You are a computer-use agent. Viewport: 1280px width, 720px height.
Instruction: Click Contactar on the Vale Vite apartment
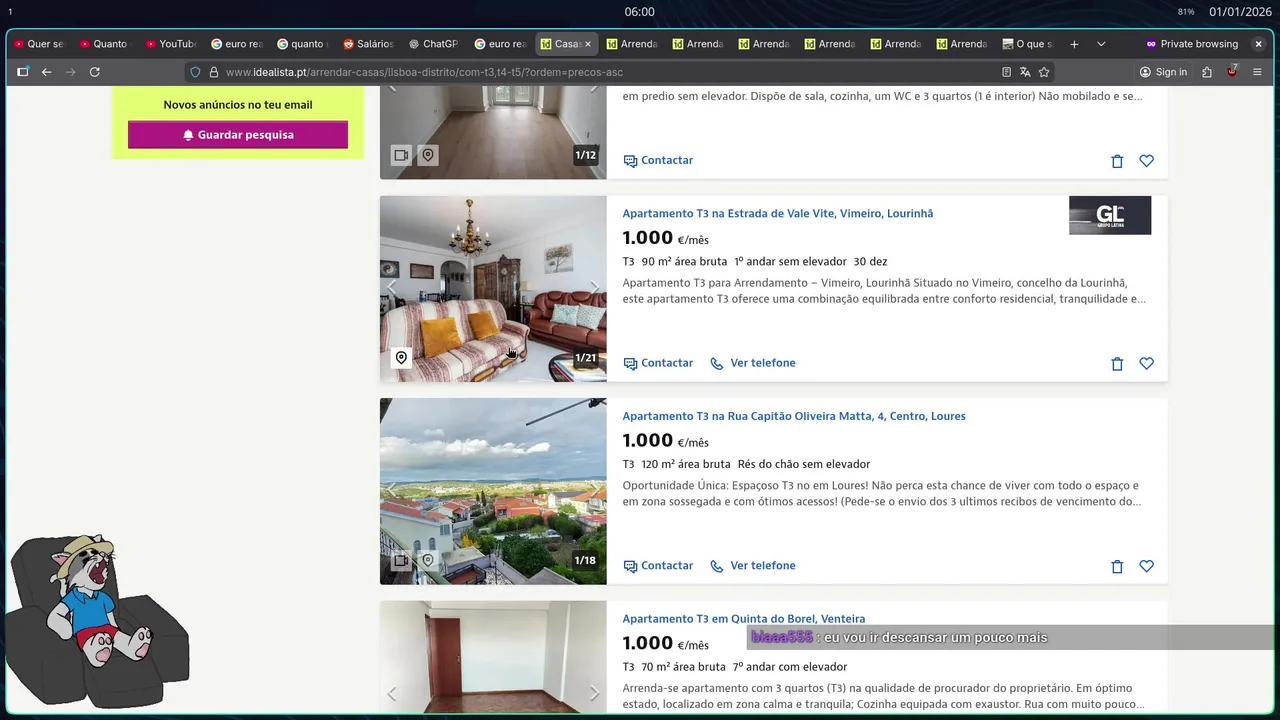[x=658, y=363]
